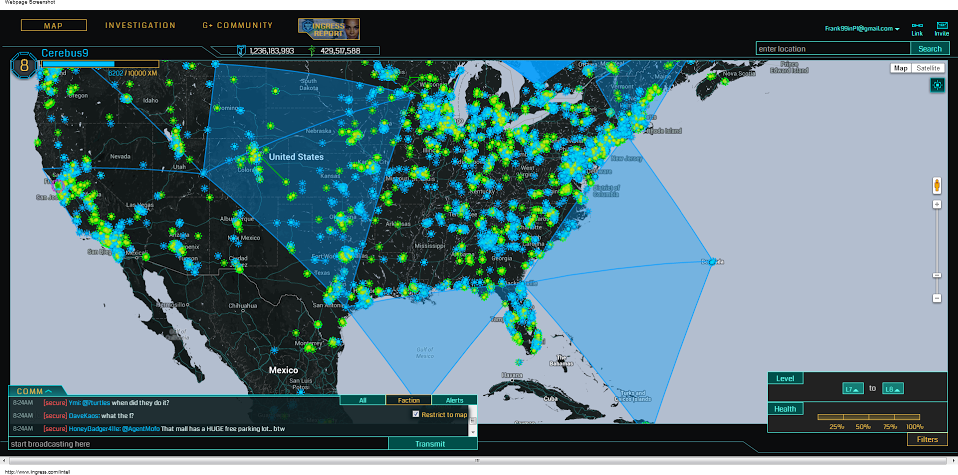Click the map zoom out minus button
The width and height of the screenshot is (958, 475).
click(937, 298)
